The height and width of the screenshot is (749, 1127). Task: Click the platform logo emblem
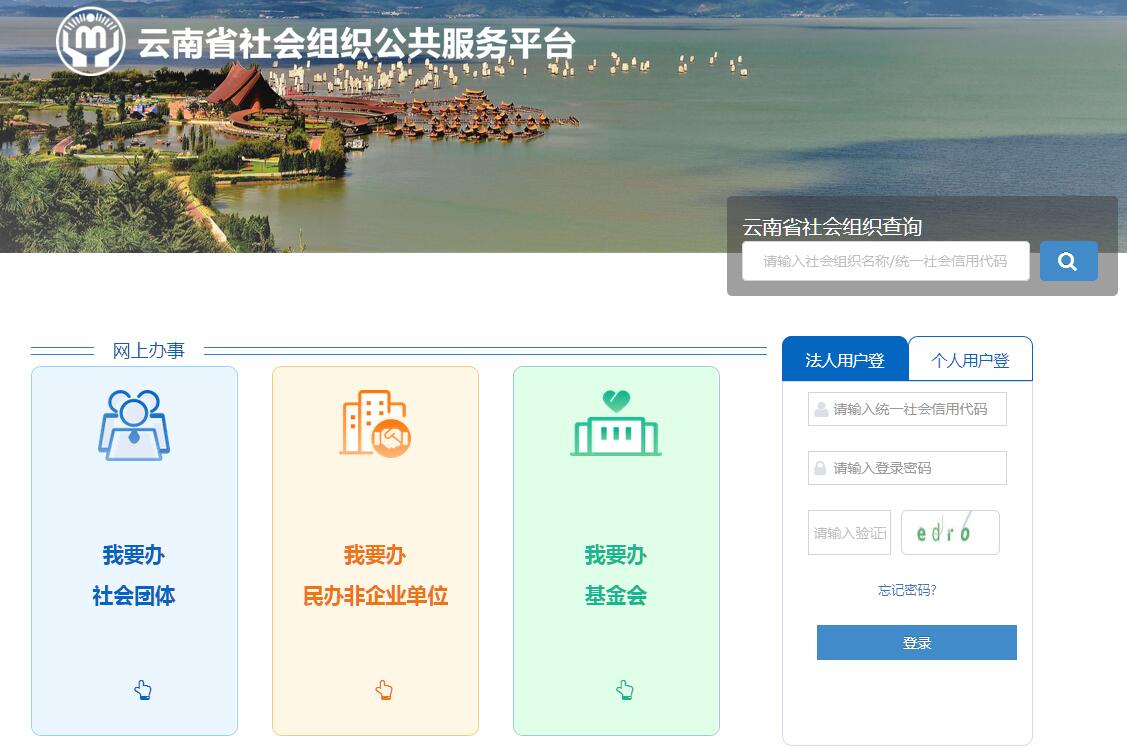tap(91, 41)
